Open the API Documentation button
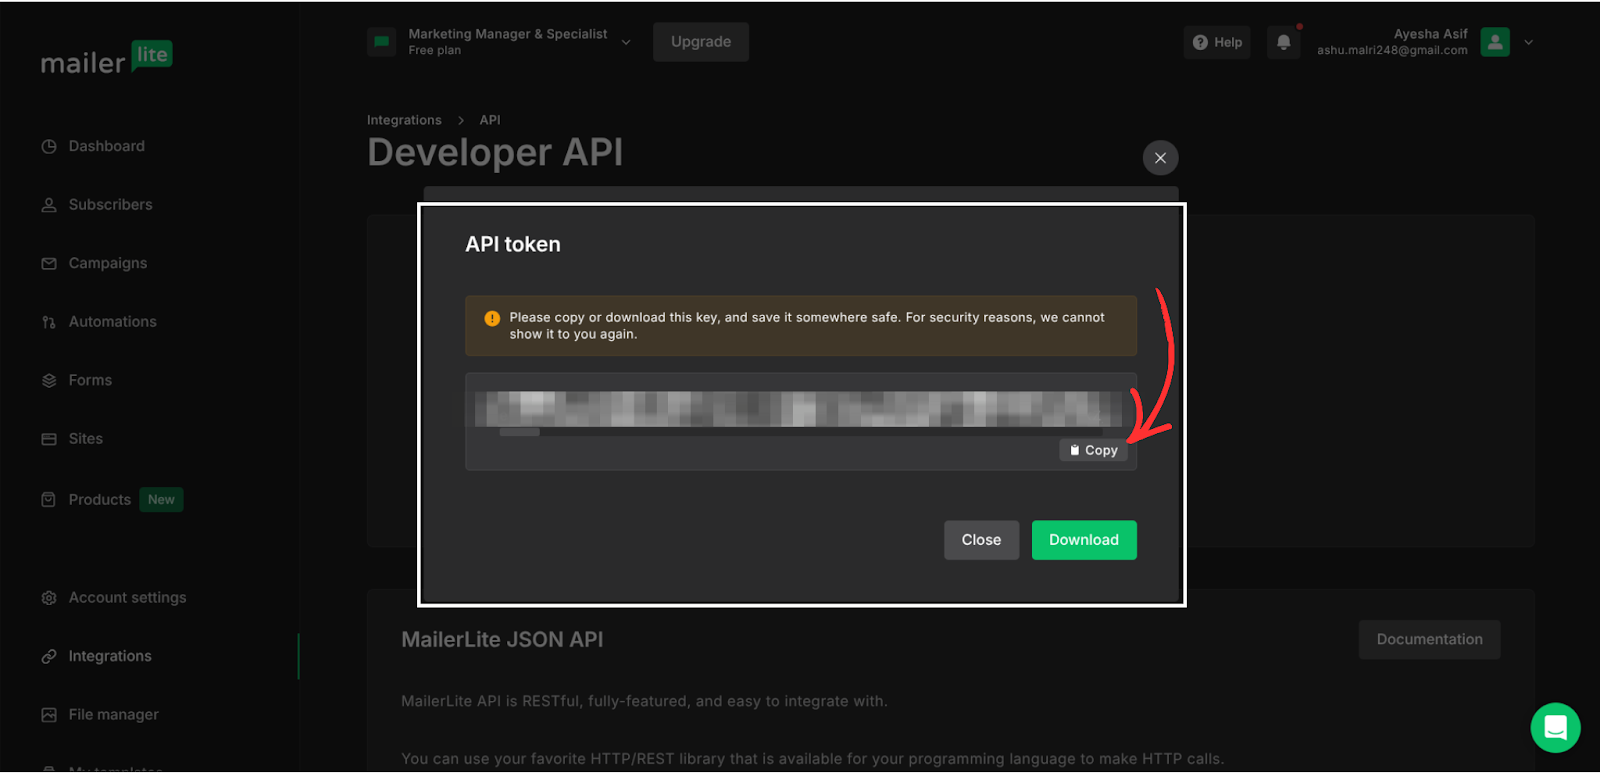The height and width of the screenshot is (773, 1600). point(1429,640)
